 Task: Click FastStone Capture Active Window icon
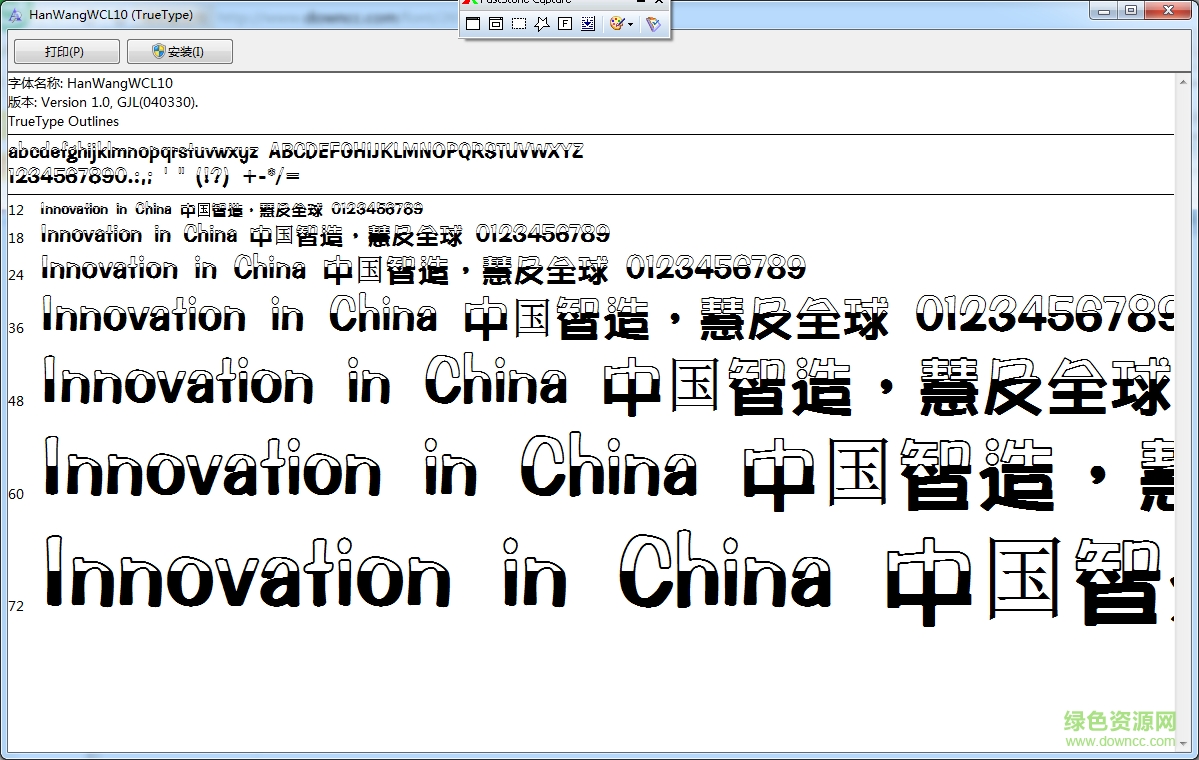(x=473, y=24)
